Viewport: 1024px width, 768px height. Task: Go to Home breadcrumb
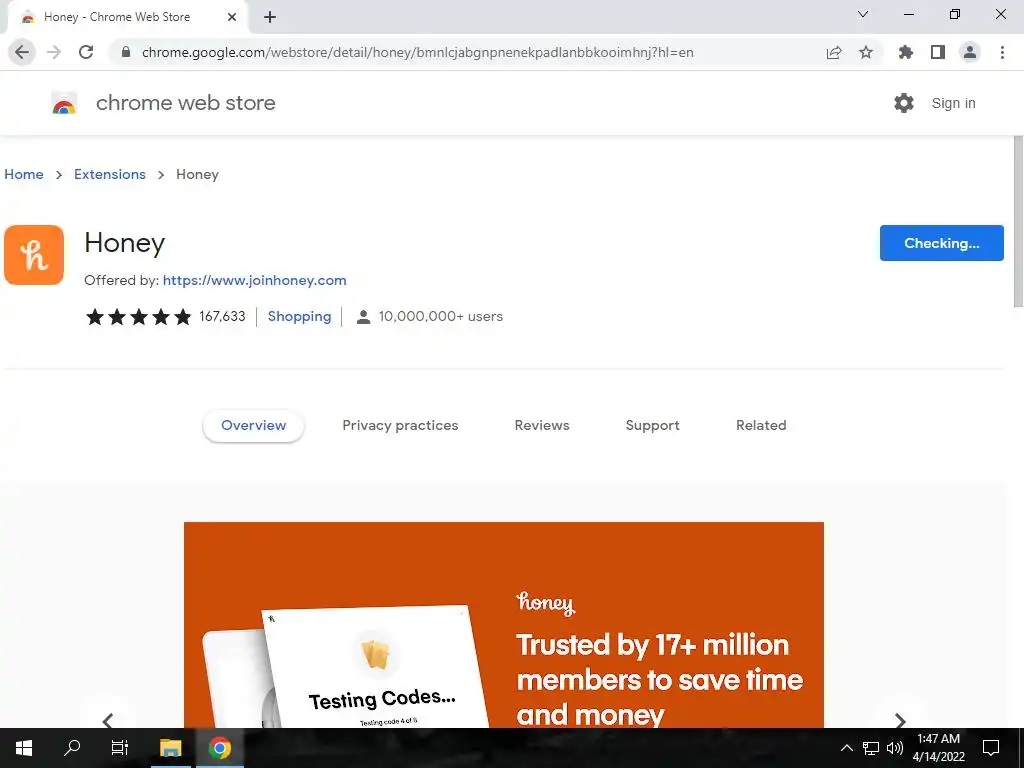(24, 174)
